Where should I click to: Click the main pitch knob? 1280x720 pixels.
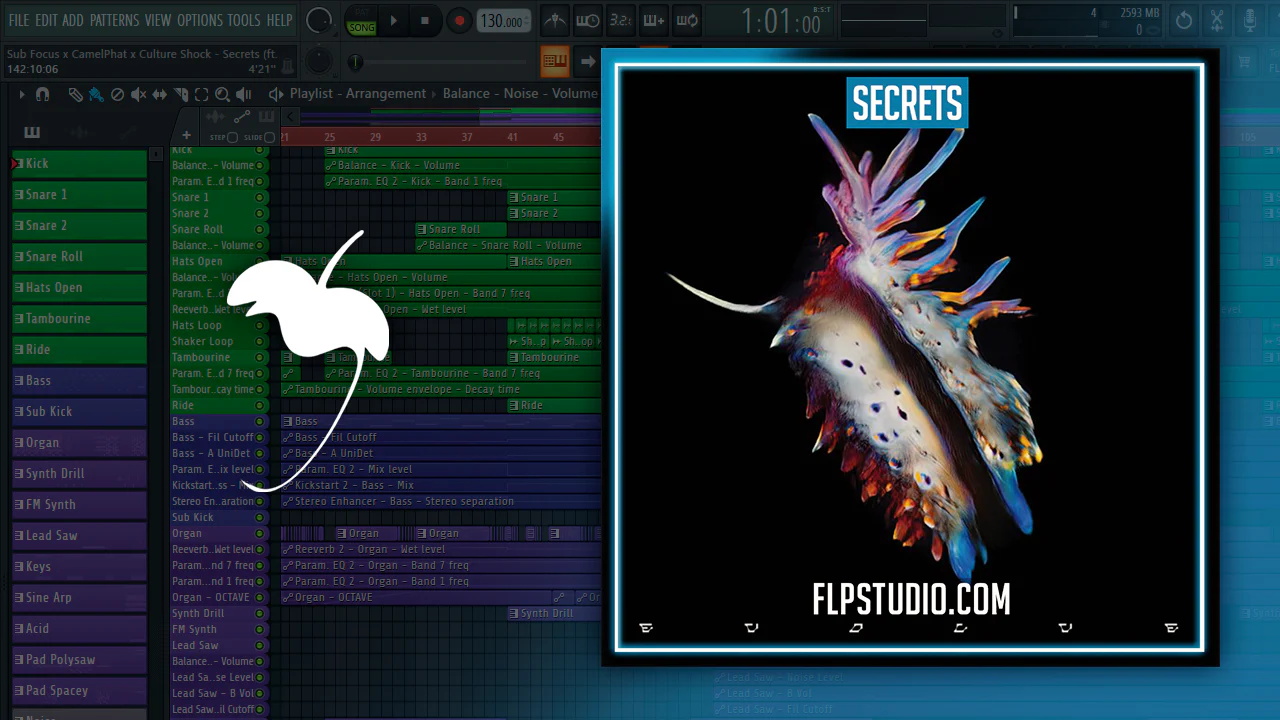coord(318,61)
